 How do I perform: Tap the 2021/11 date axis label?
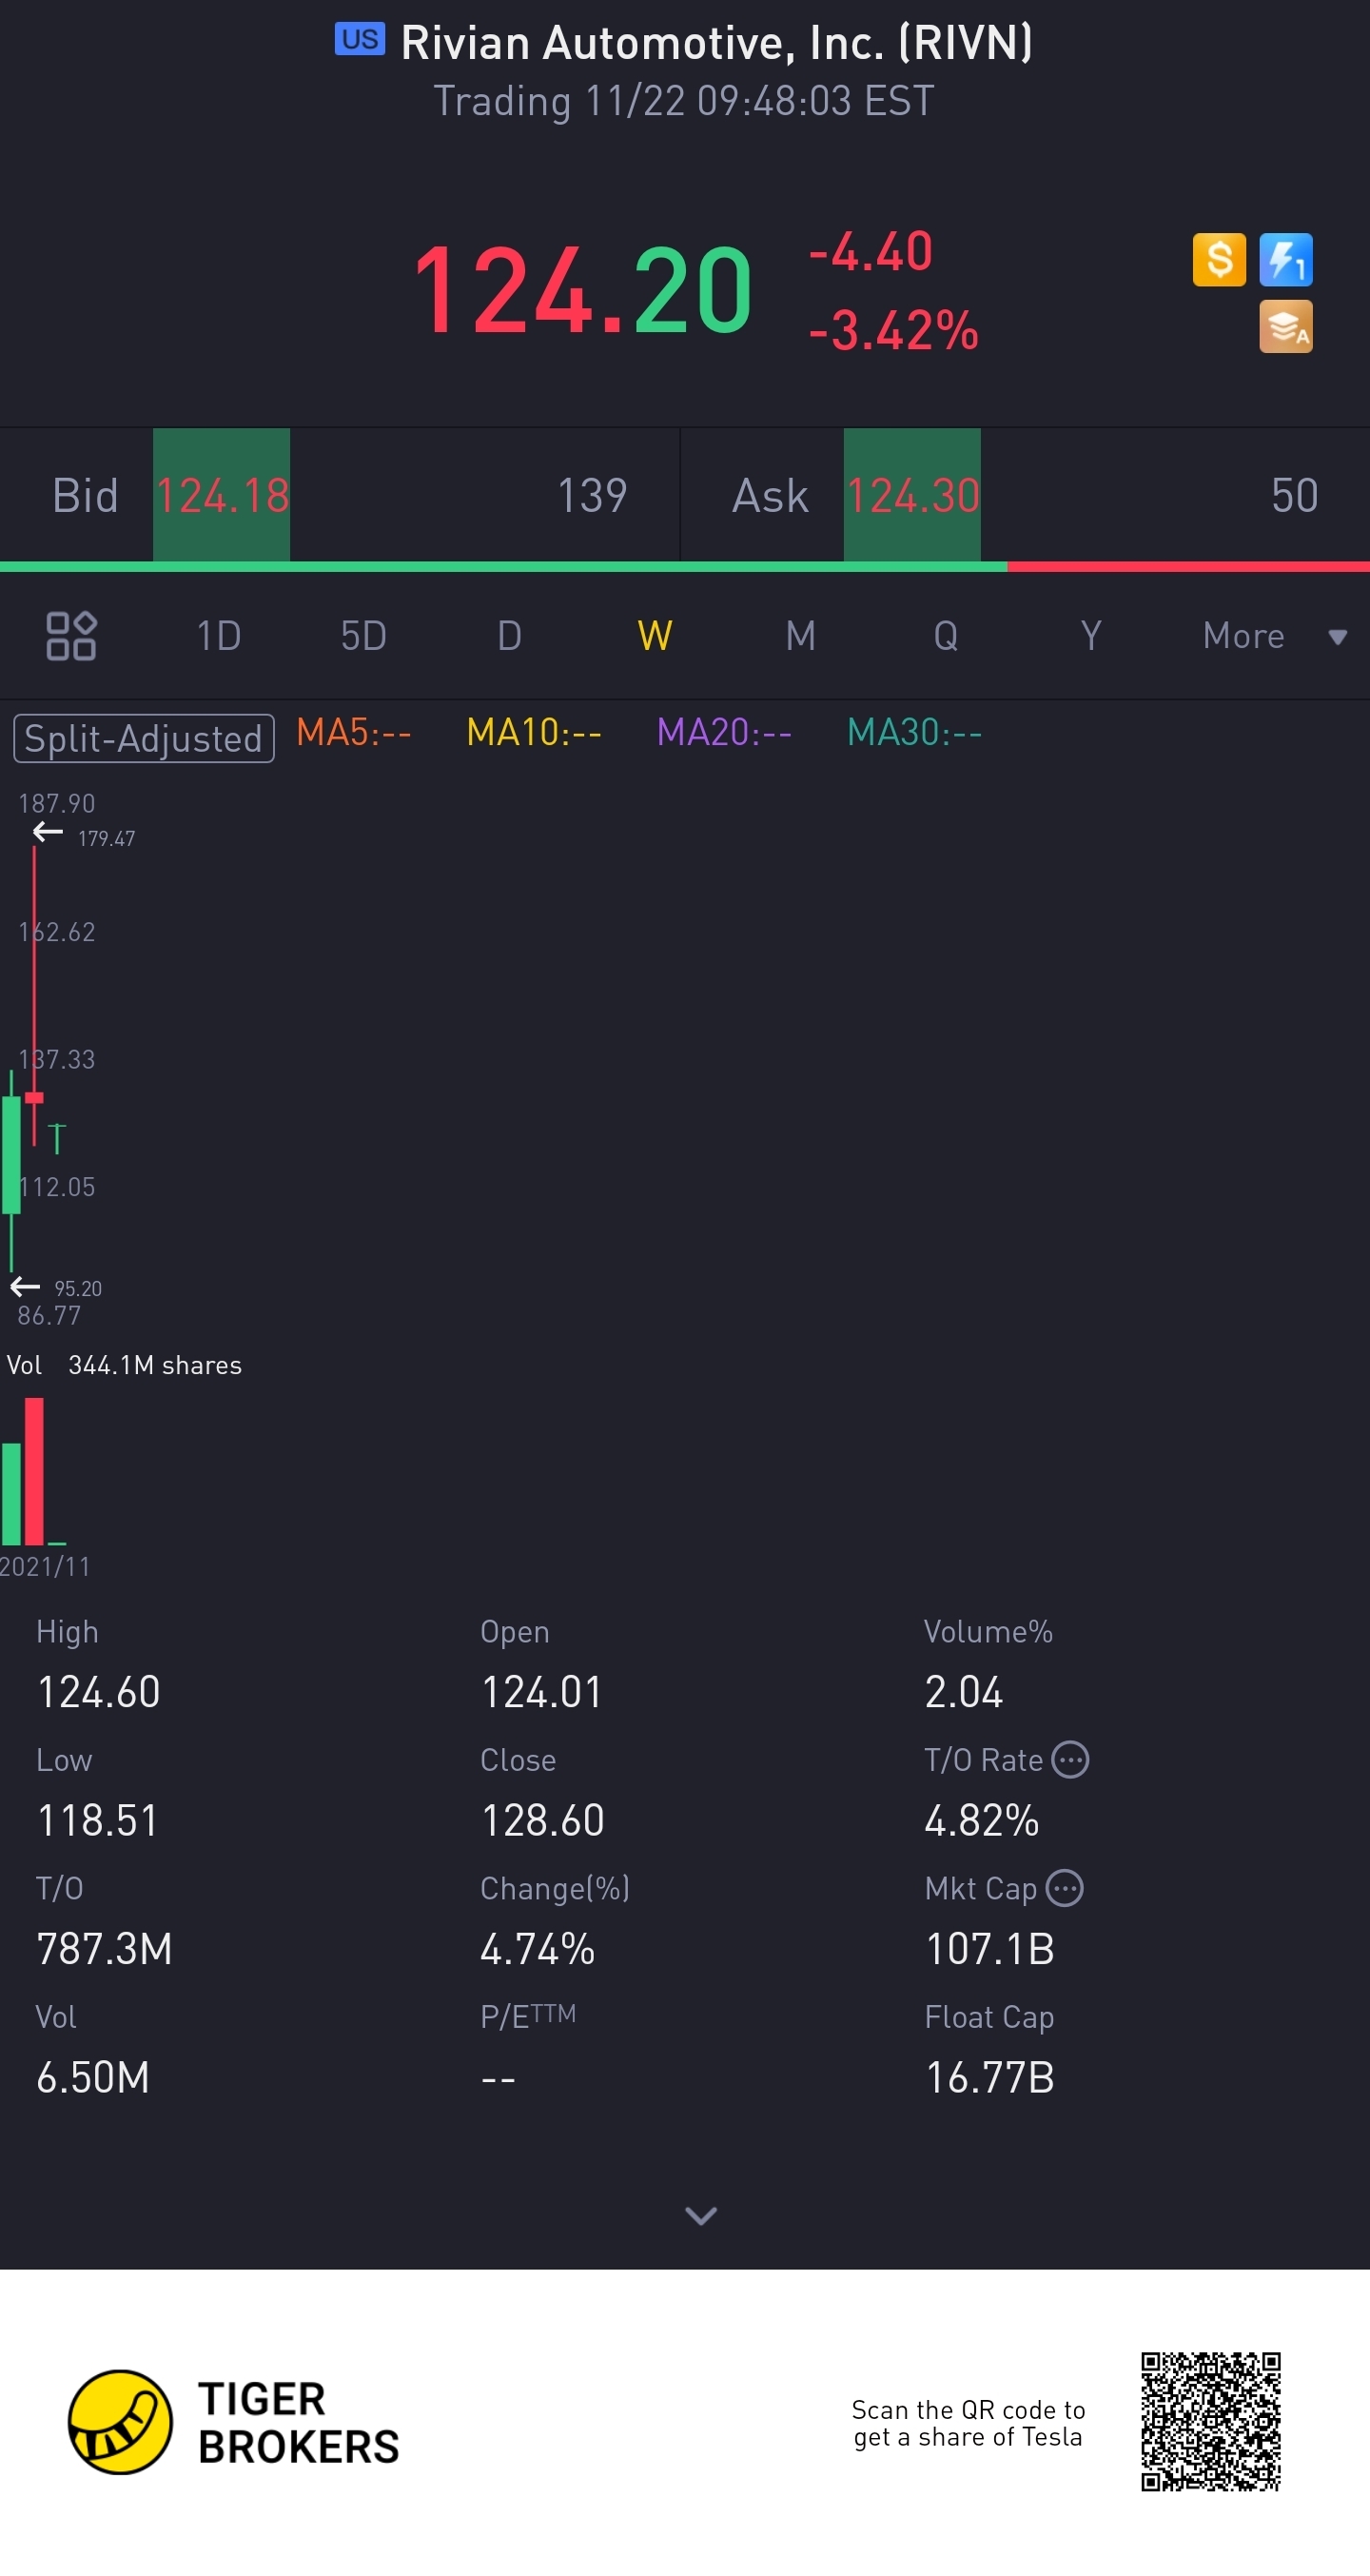pyautogui.click(x=45, y=1566)
